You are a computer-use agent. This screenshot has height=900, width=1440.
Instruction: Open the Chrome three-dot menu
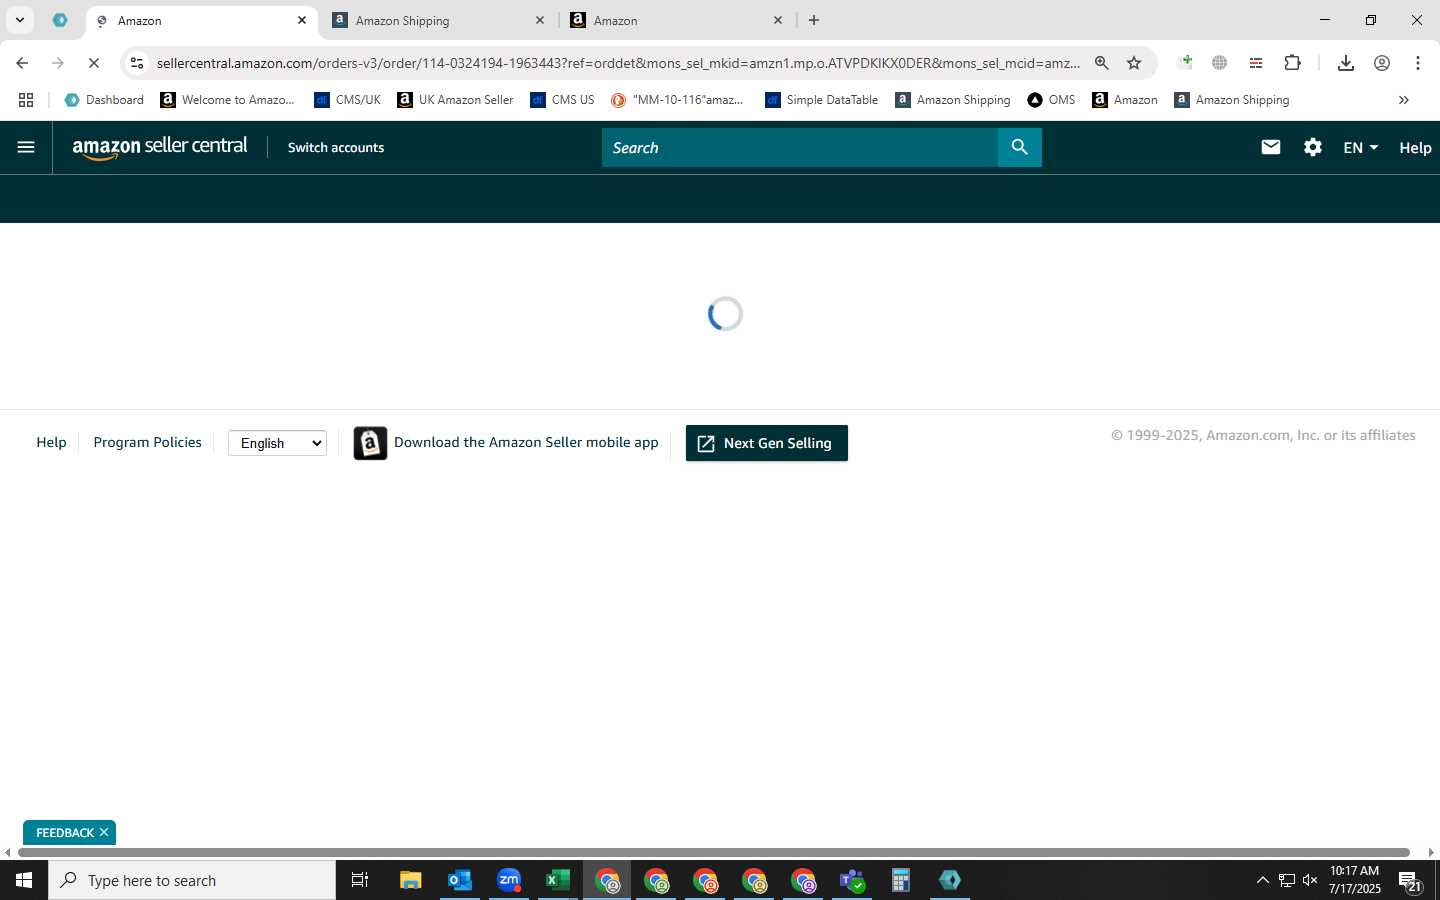point(1418,63)
